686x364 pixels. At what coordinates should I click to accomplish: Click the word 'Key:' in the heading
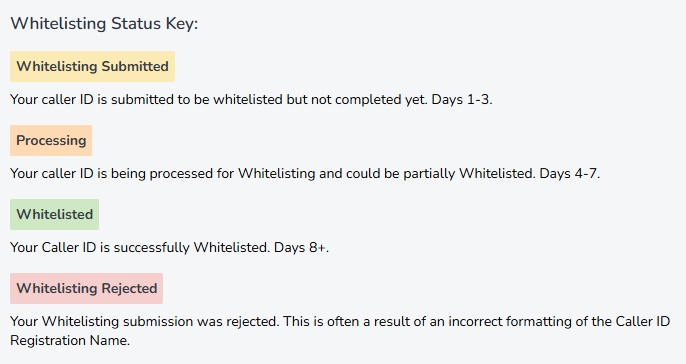[x=182, y=24]
